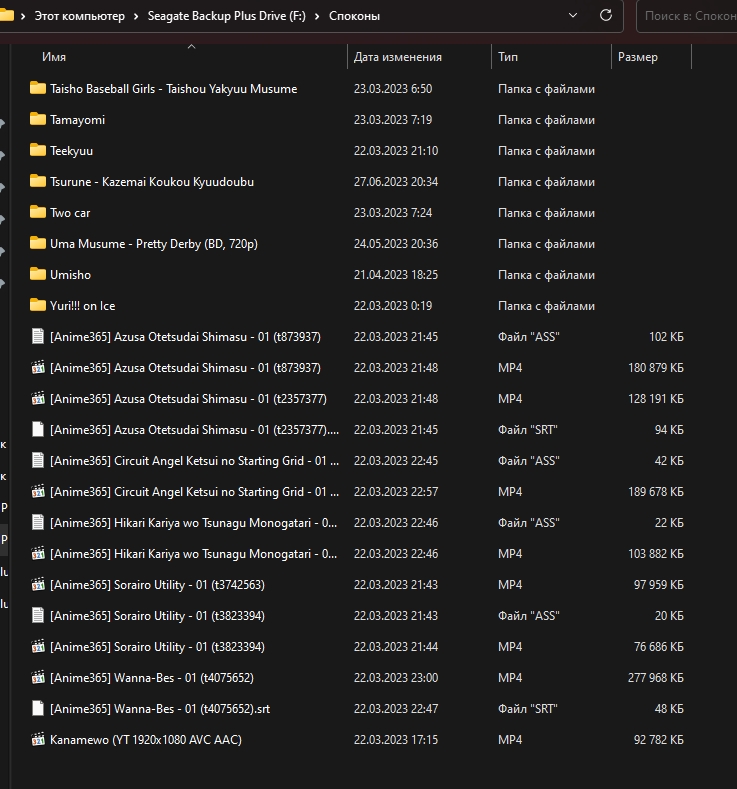Click the date 22.03.2023 22:57
This screenshot has height=789, width=737.
point(396,492)
